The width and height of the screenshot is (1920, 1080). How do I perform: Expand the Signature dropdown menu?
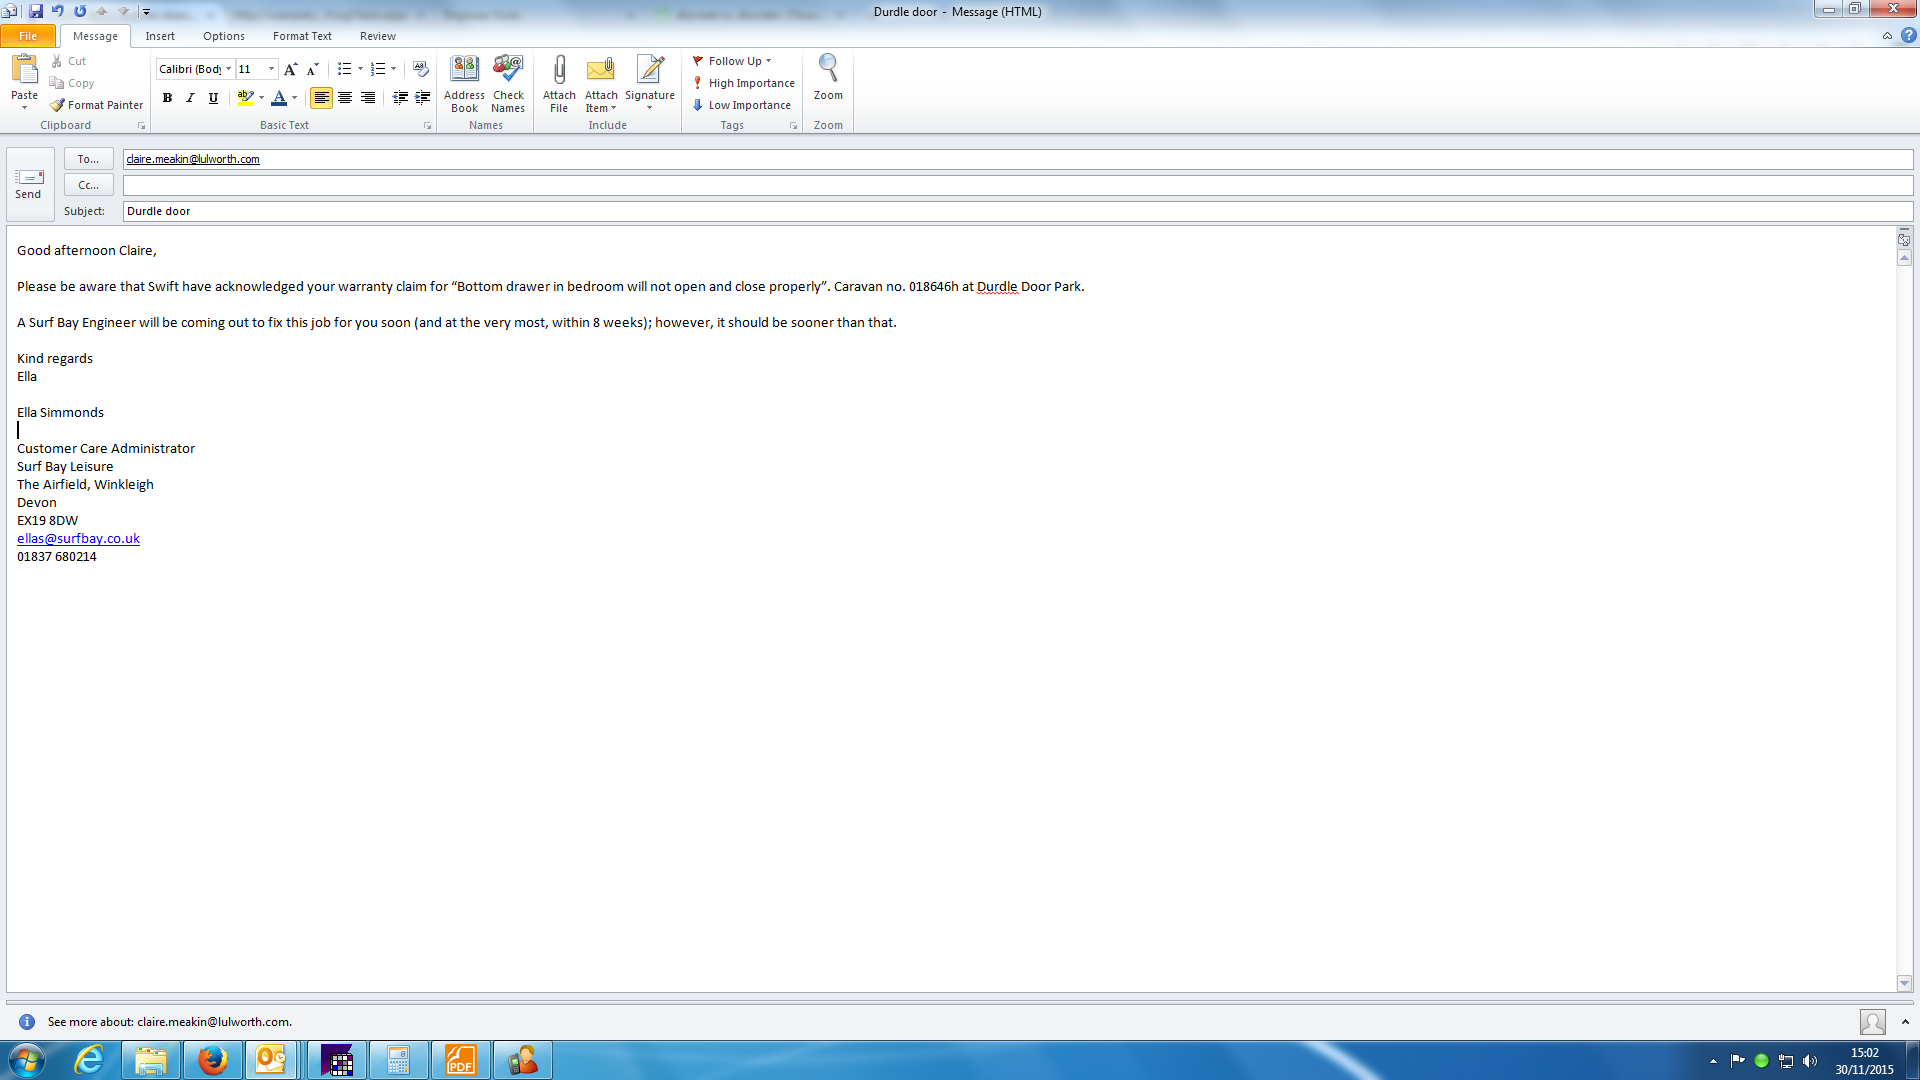coord(650,107)
